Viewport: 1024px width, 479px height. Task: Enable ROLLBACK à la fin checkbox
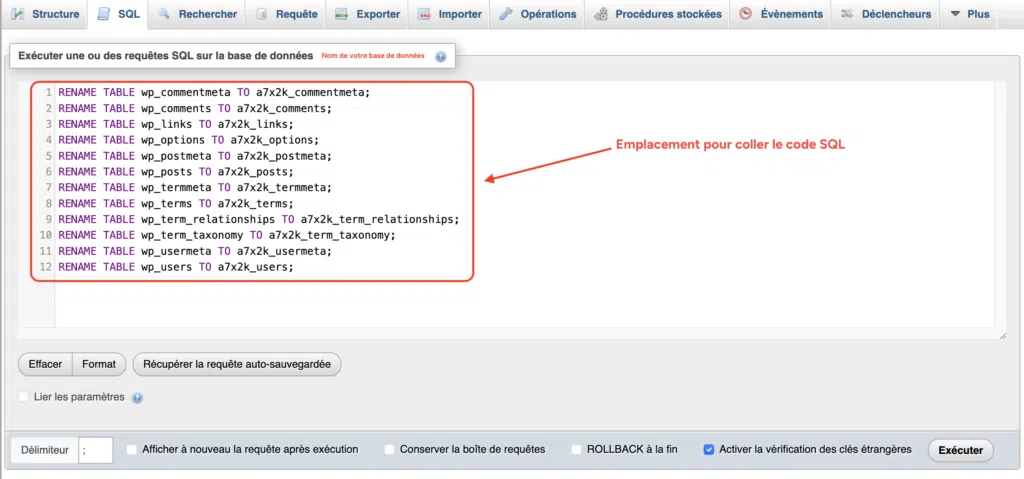pyautogui.click(x=577, y=450)
